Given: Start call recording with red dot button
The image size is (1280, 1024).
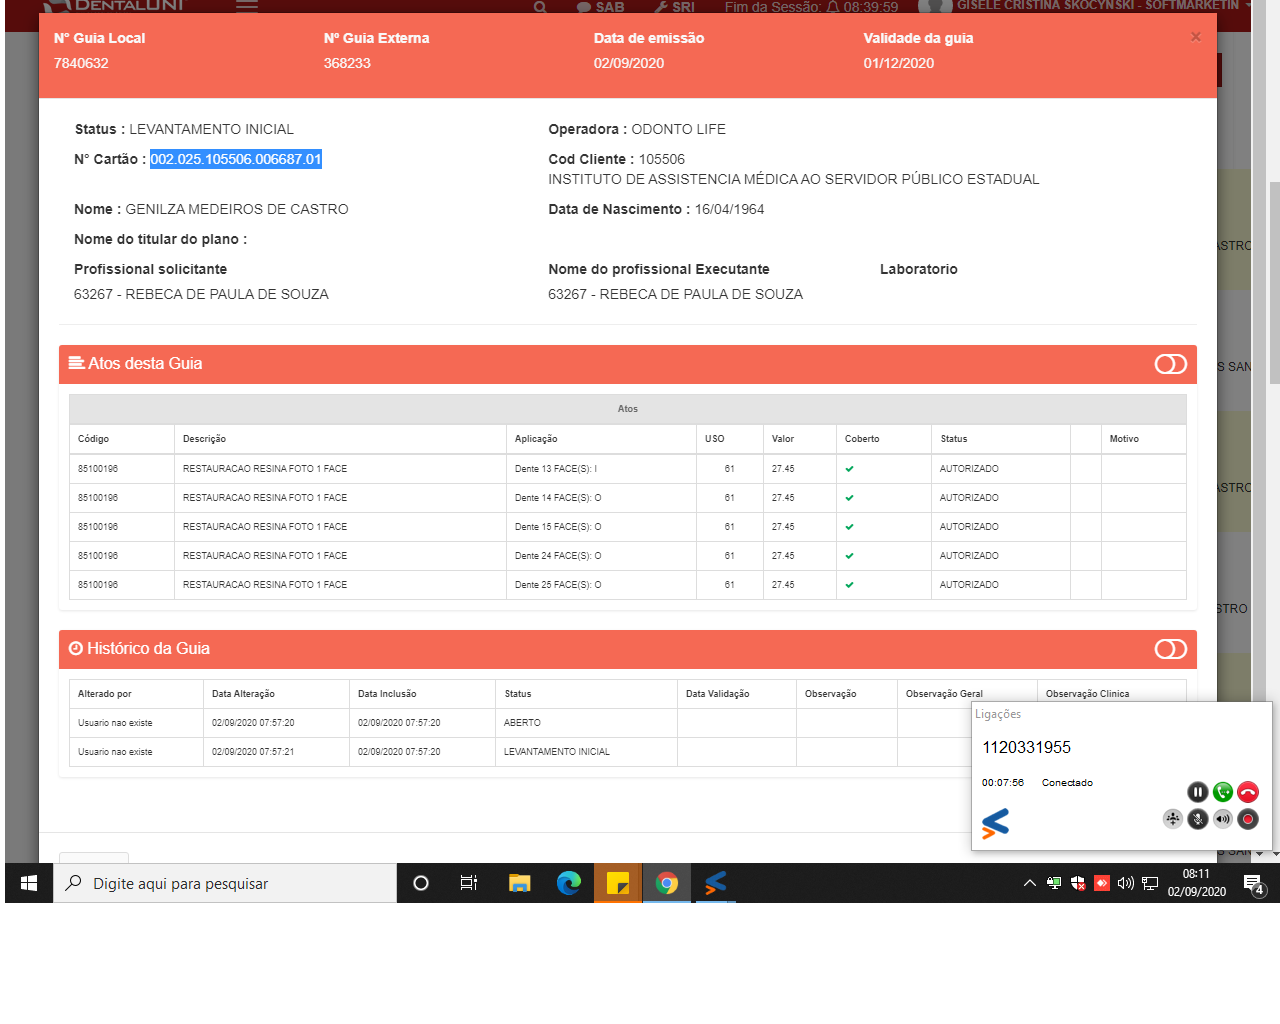Looking at the screenshot, I should coord(1247,819).
